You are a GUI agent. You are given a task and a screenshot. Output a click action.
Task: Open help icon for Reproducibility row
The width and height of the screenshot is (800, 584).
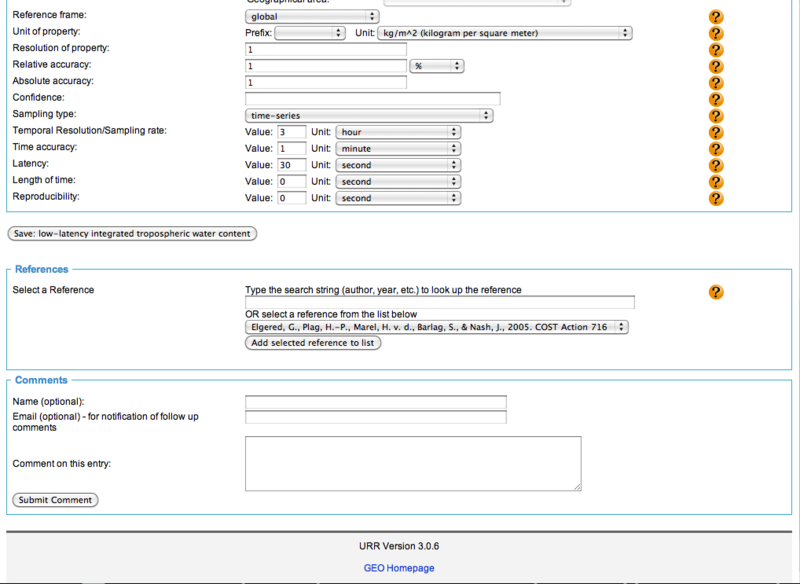tap(716, 198)
